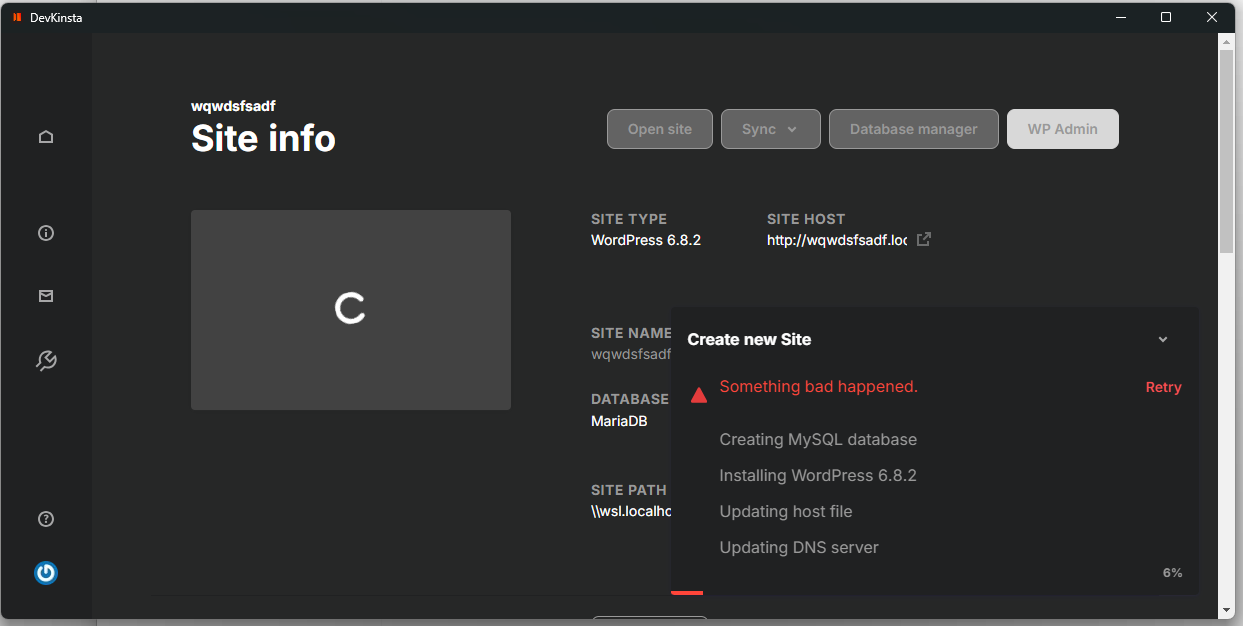
Task: Open the wrench tools sidebar icon
Action: click(46, 361)
